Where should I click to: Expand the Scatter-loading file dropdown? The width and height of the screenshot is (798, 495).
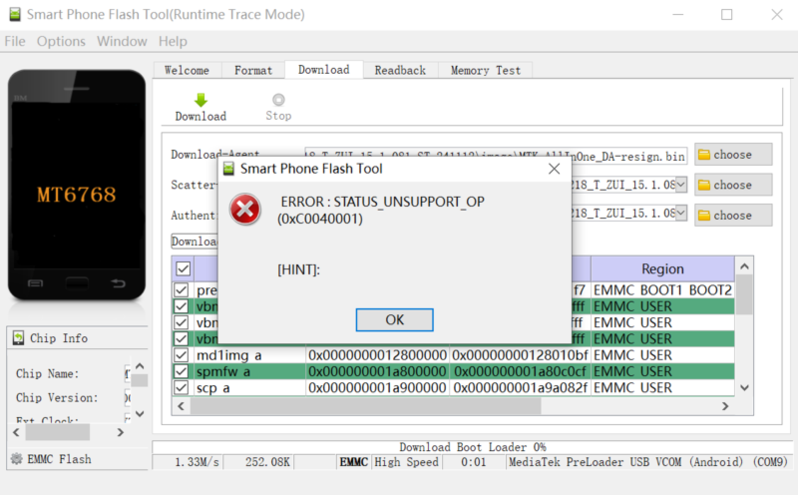(x=680, y=185)
